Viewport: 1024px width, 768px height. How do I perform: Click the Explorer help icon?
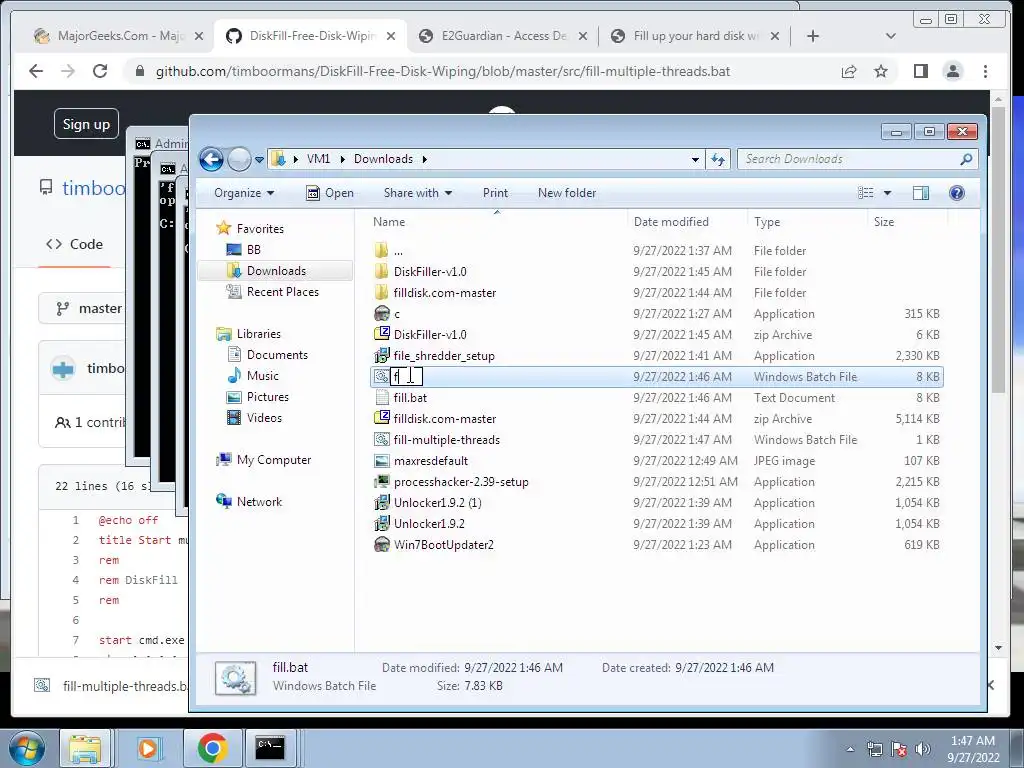[957, 193]
